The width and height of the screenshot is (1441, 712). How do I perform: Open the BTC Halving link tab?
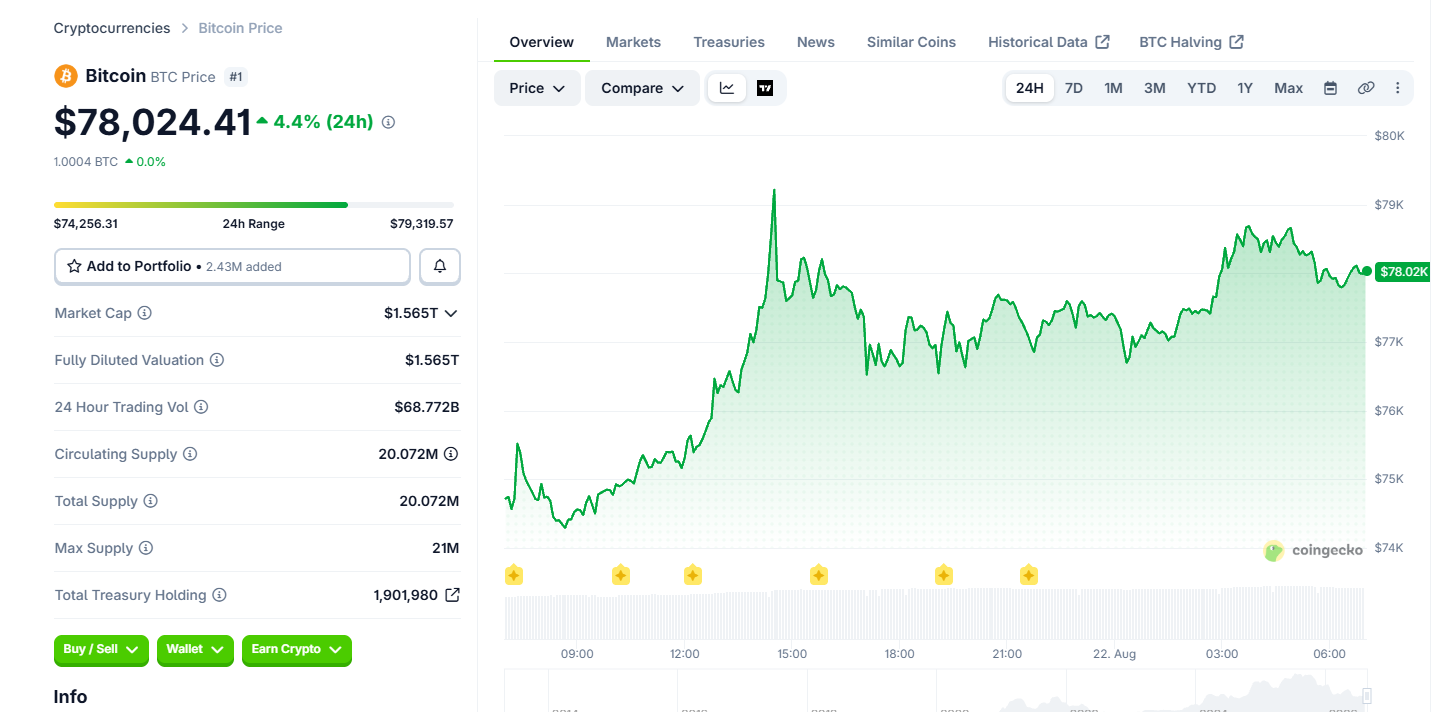1192,42
